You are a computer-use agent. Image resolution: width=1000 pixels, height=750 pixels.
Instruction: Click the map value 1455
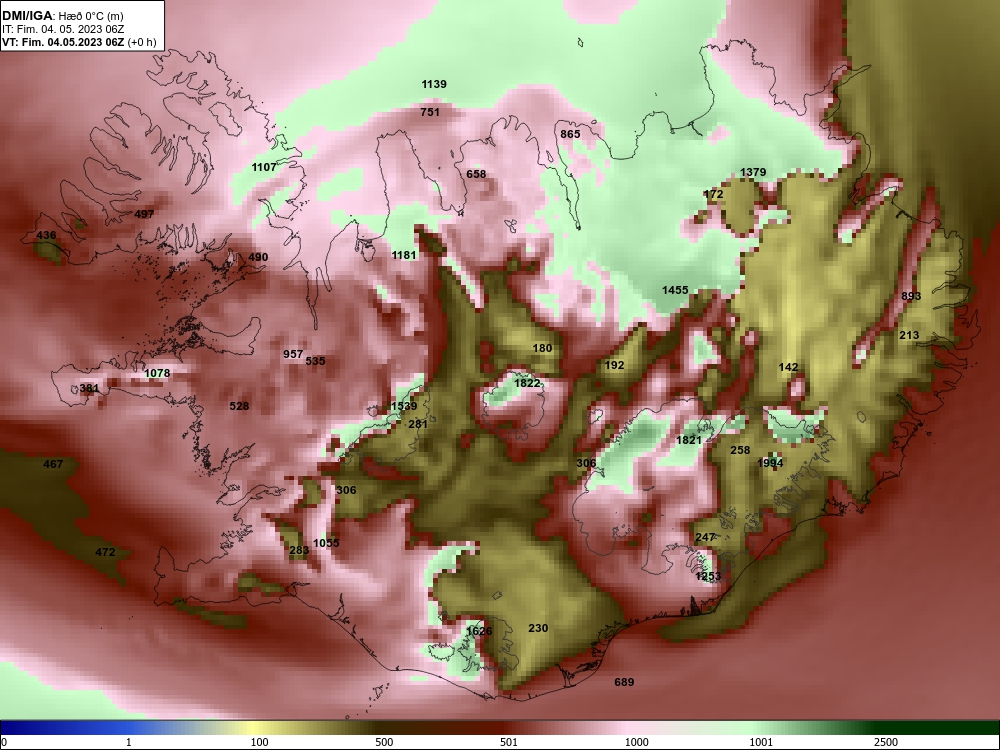click(x=675, y=290)
